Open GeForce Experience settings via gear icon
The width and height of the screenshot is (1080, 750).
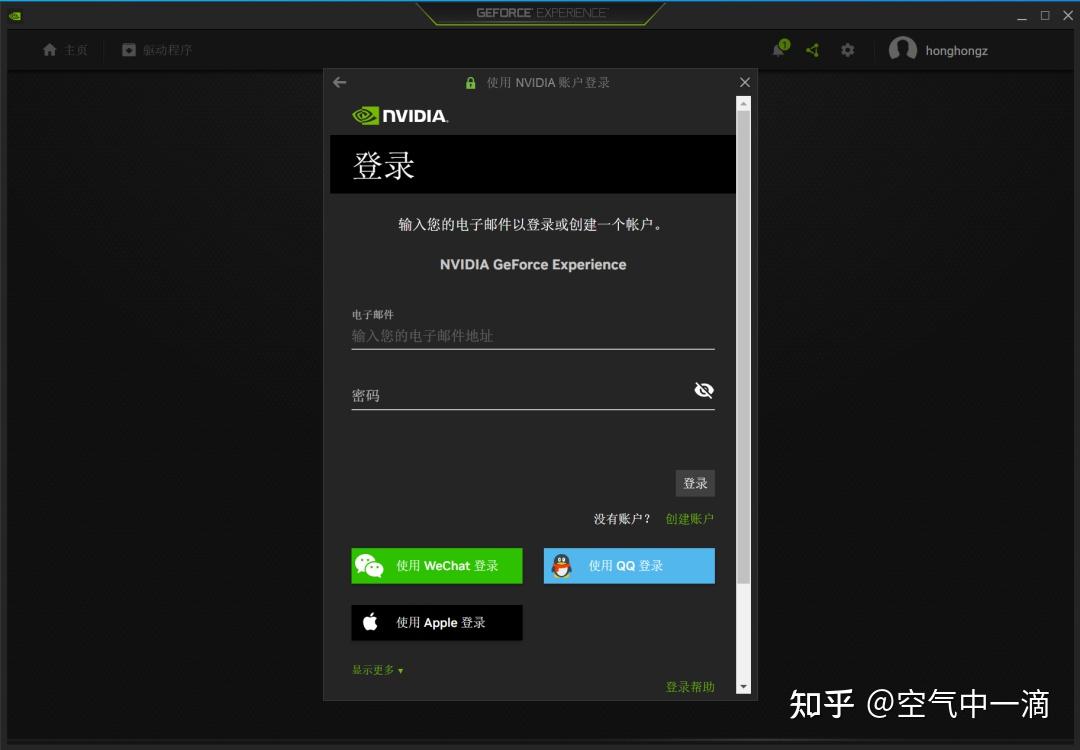point(847,49)
